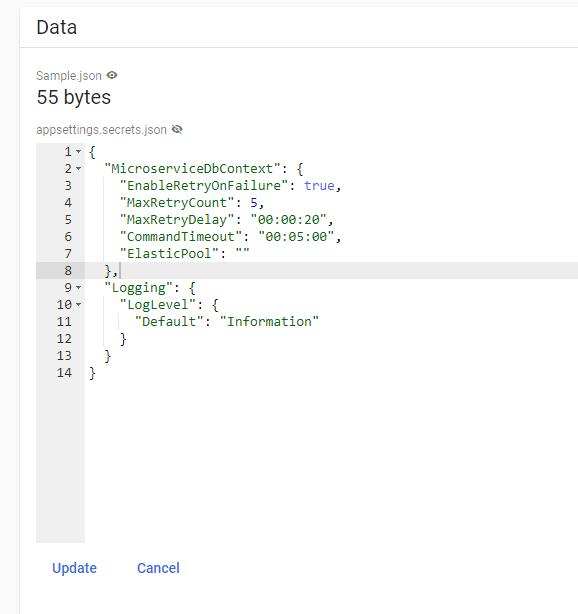Click the Update button
This screenshot has height=614, width=578.
[74, 568]
